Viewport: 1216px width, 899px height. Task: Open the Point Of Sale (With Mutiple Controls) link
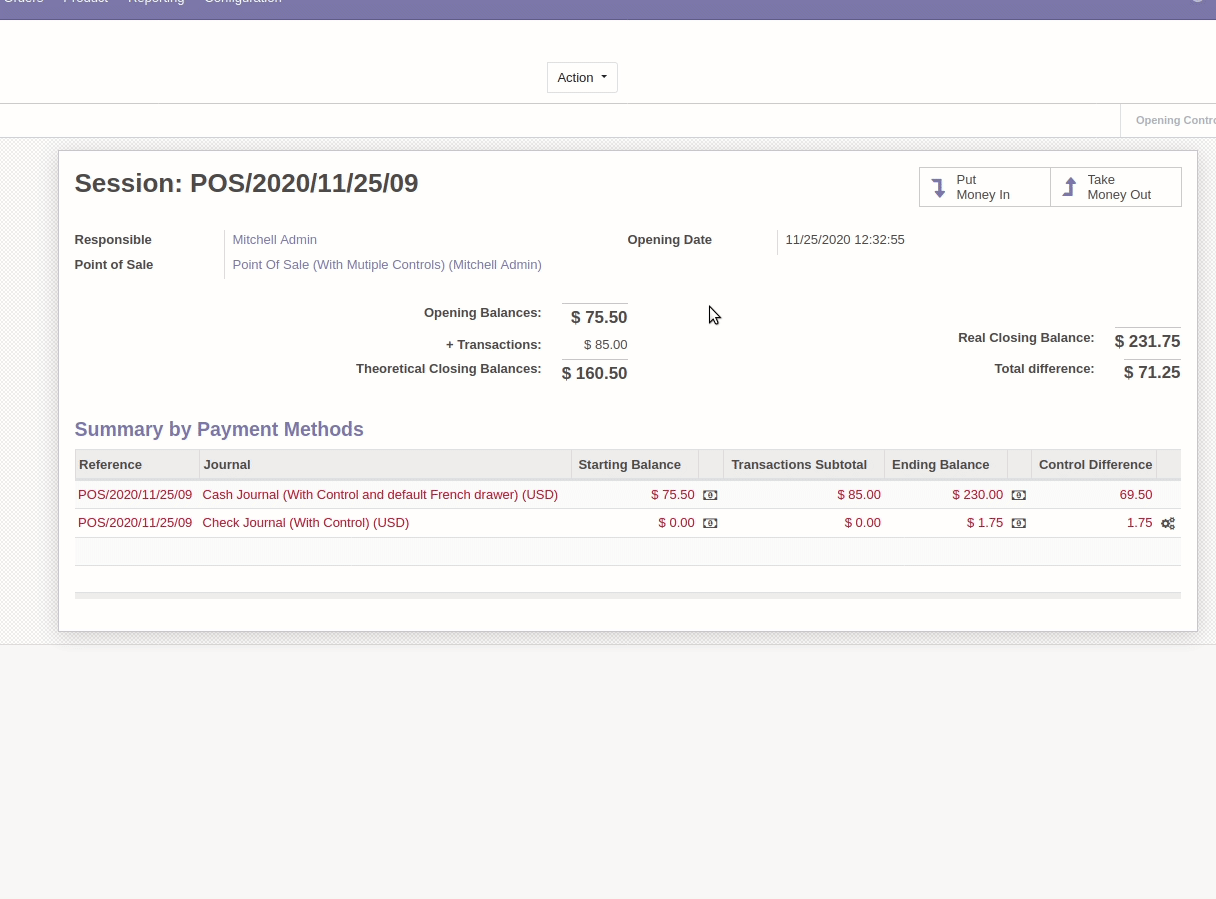tap(387, 264)
